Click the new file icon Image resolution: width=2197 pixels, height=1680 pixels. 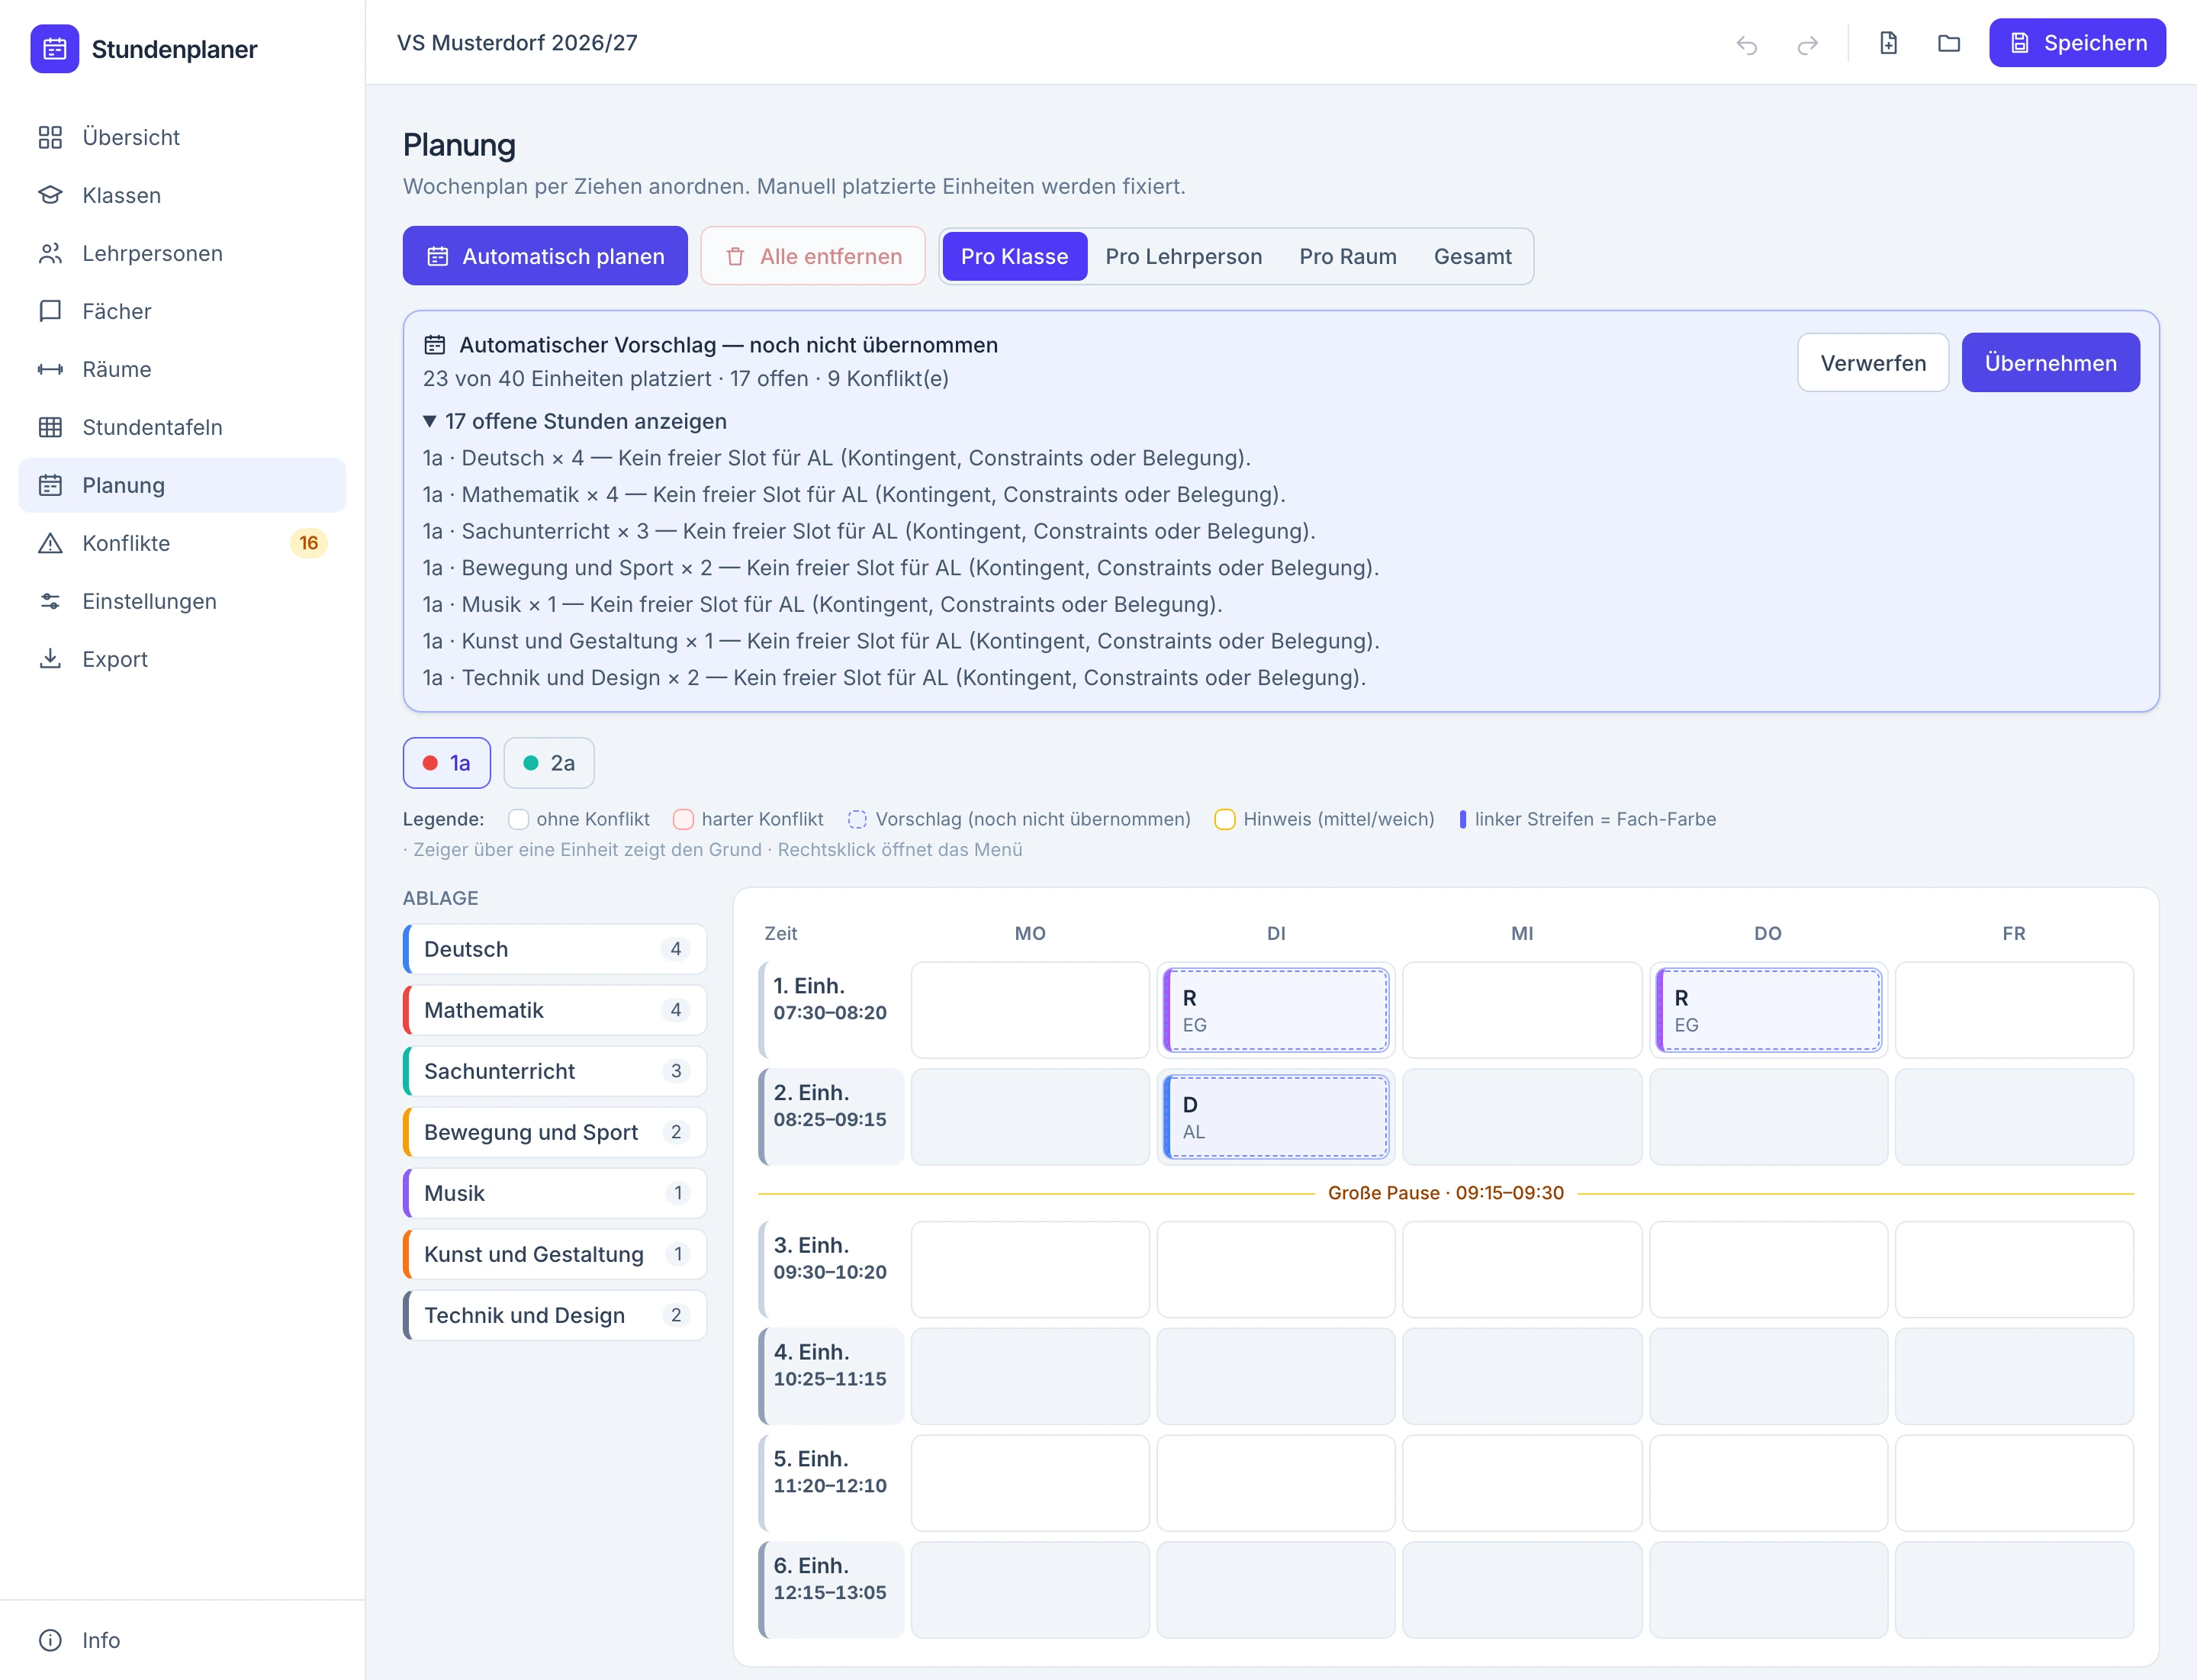[x=1888, y=43]
